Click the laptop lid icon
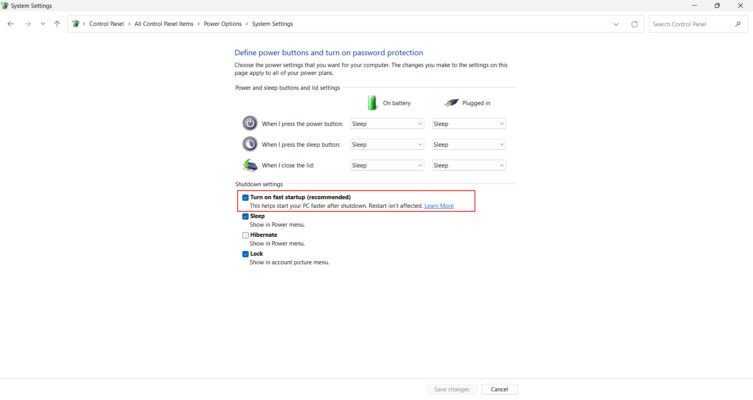The width and height of the screenshot is (753, 400). pos(250,165)
